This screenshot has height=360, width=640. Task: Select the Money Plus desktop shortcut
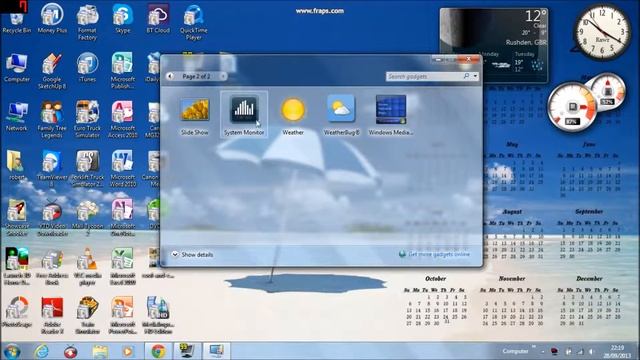52,18
